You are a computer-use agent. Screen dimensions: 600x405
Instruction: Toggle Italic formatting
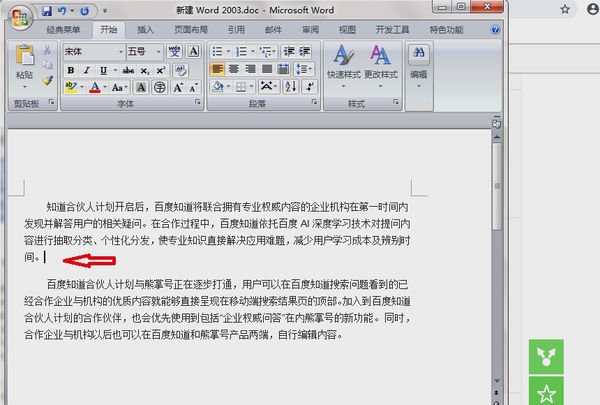coord(87,70)
